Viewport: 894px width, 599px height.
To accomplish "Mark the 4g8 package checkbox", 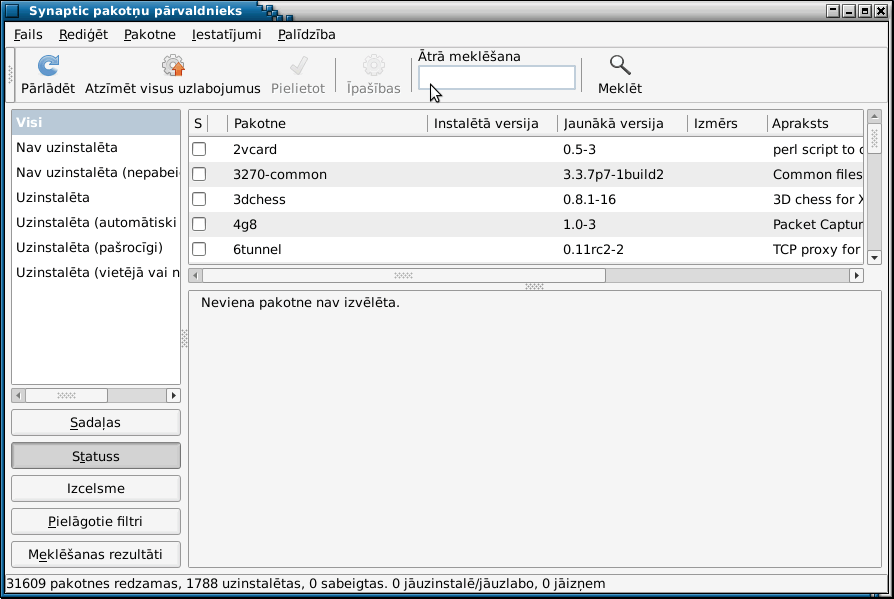I will (199, 224).
